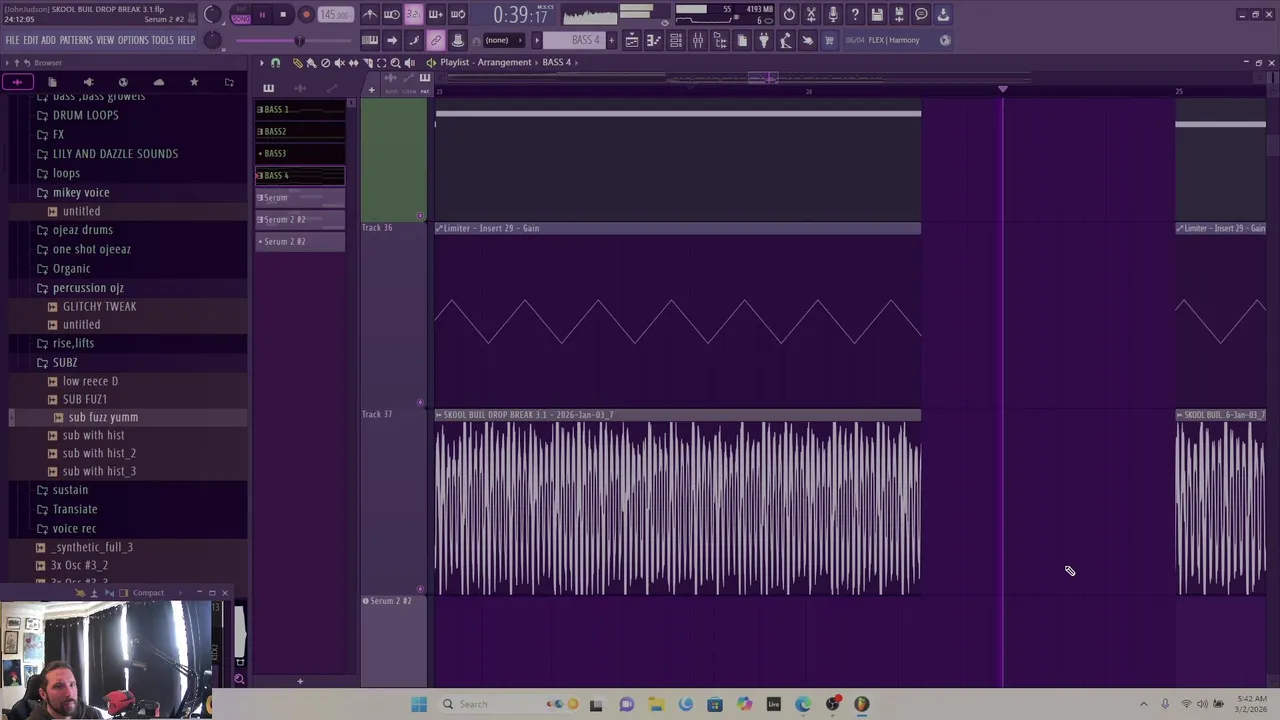Save the project with the floppy icon
Screen dimensions: 1280x720
[x=877, y=14]
